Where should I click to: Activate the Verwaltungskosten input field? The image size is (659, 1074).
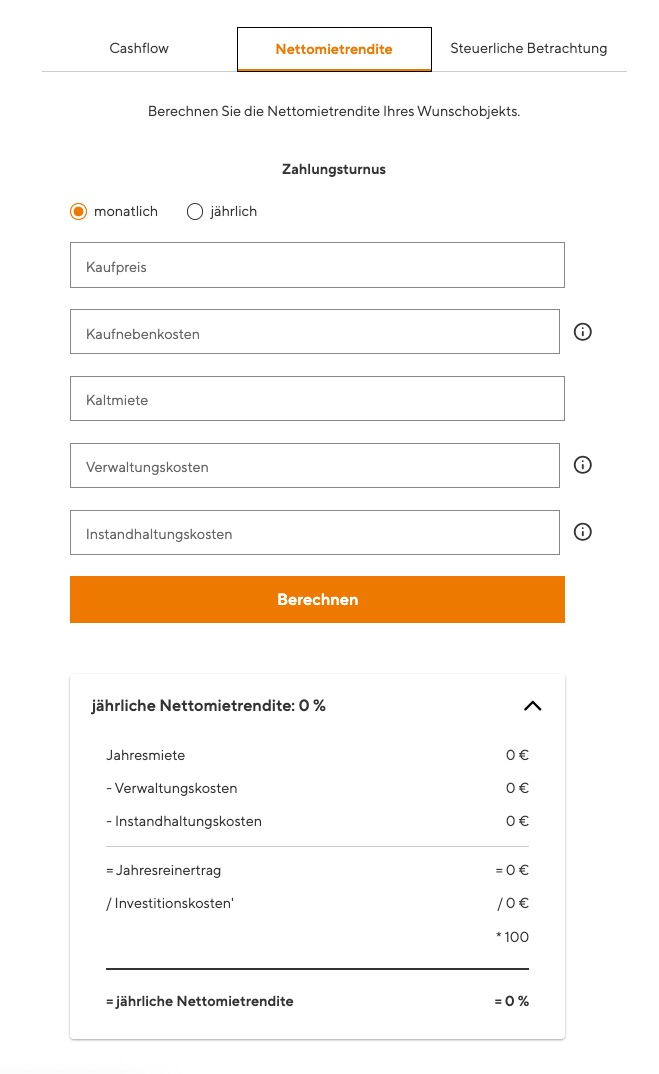point(314,466)
